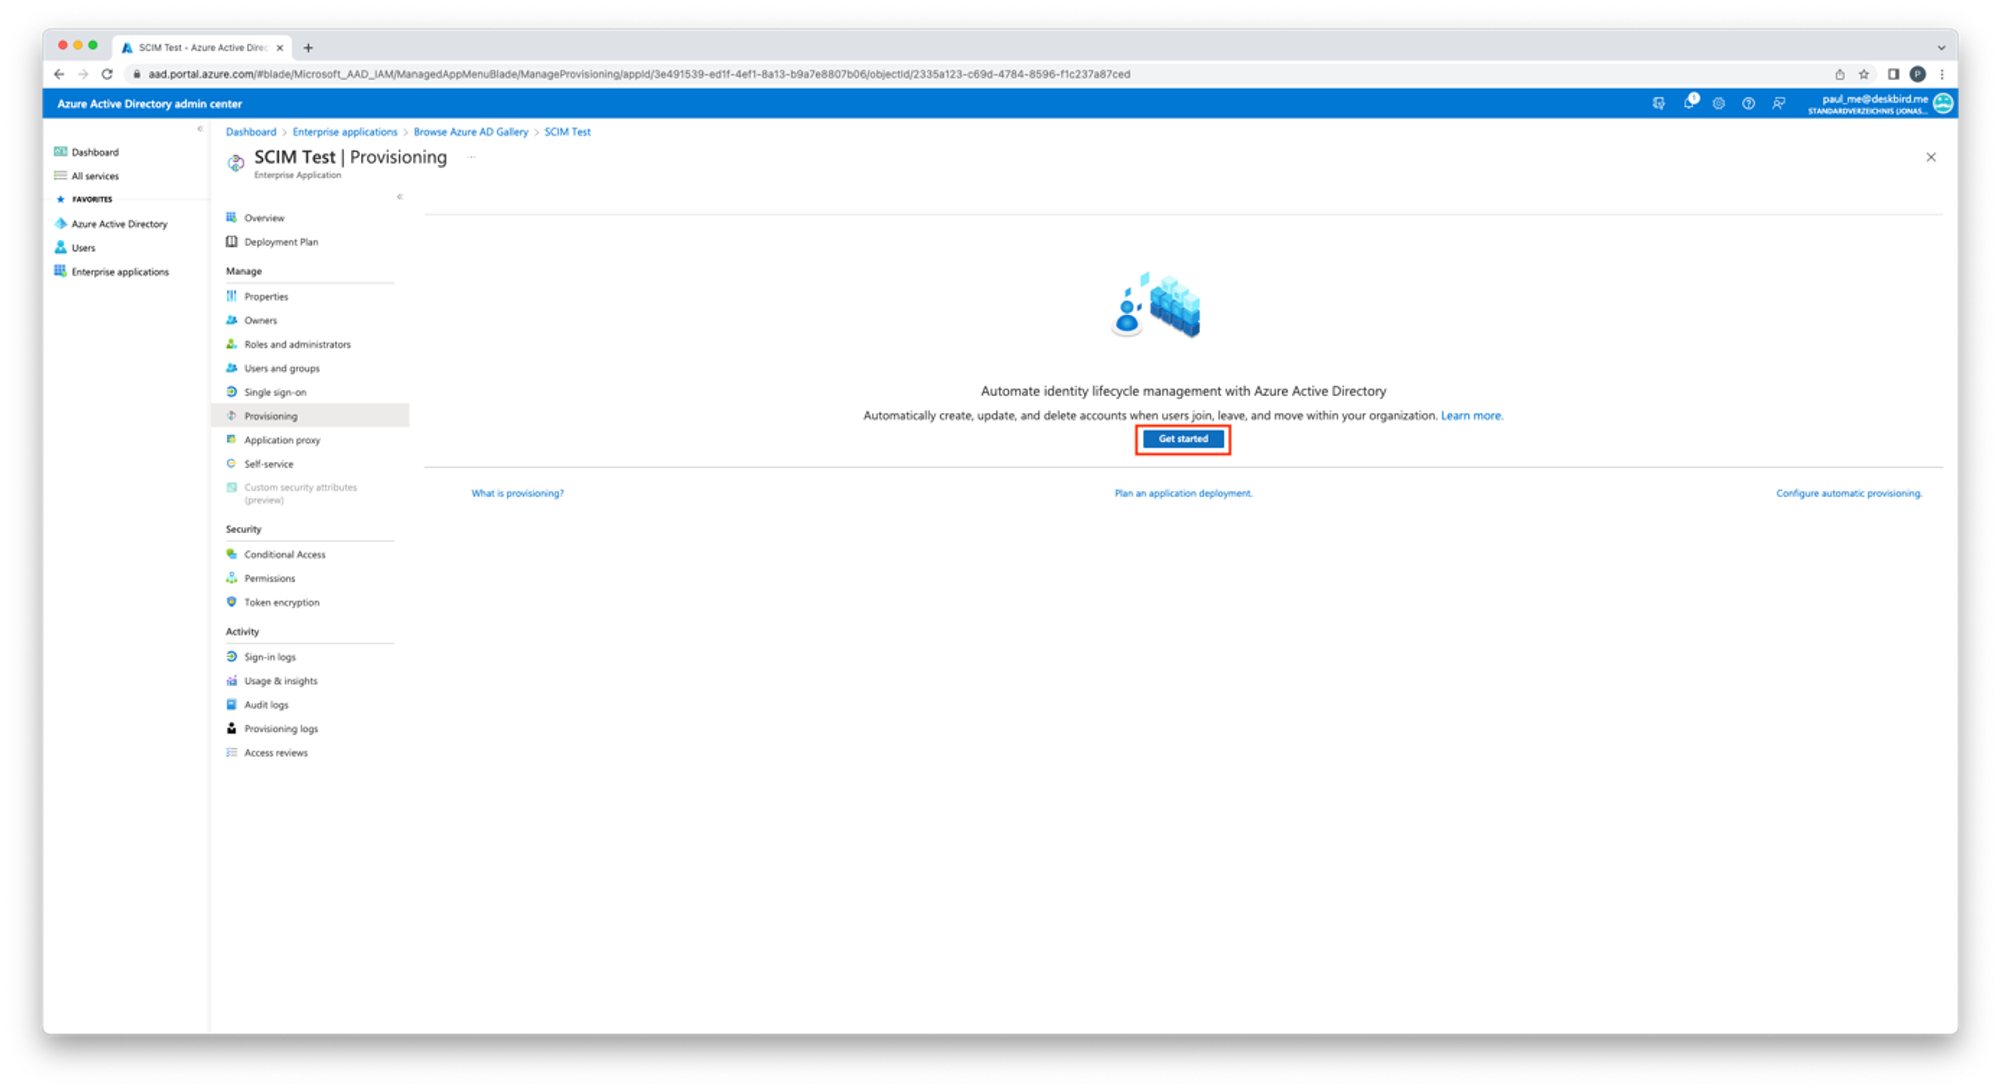Click the help question mark icon
The width and height of the screenshot is (2000, 1089).
click(x=1748, y=103)
